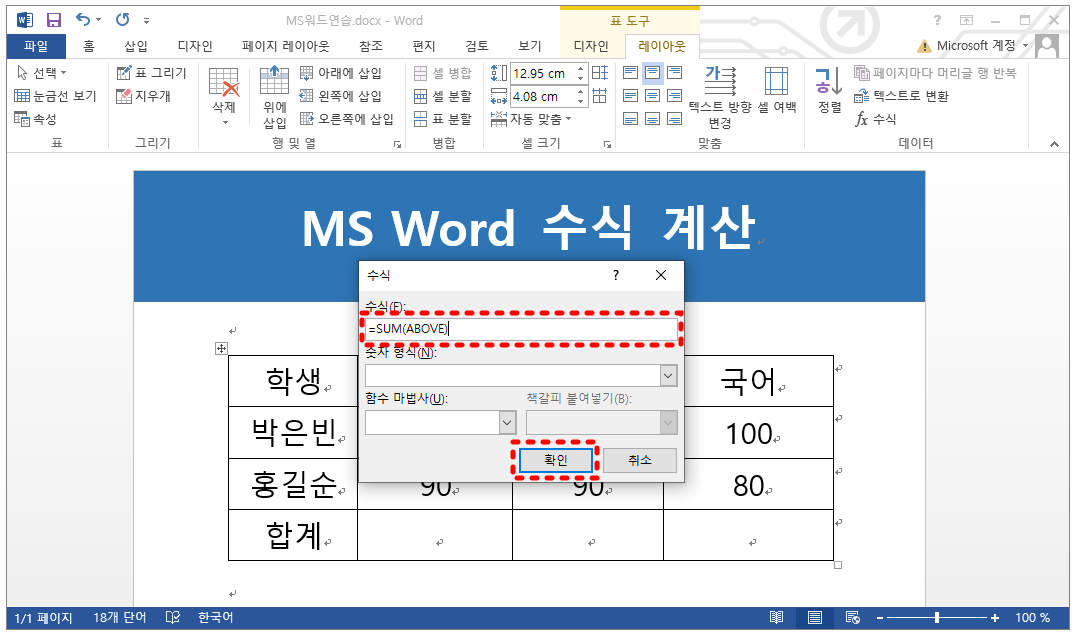Insert a row below with 아래에 삽입
The width and height of the screenshot is (1075, 633).
341,73
